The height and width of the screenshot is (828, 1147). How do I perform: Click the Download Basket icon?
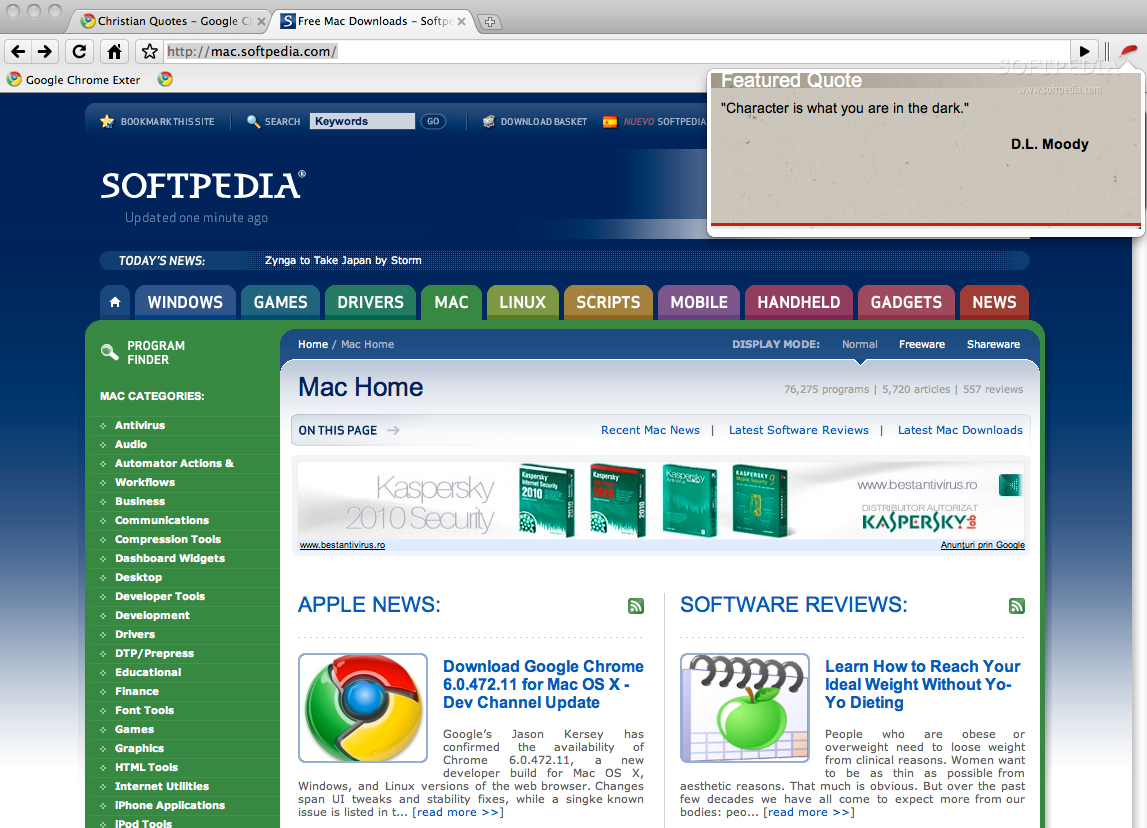click(x=489, y=121)
